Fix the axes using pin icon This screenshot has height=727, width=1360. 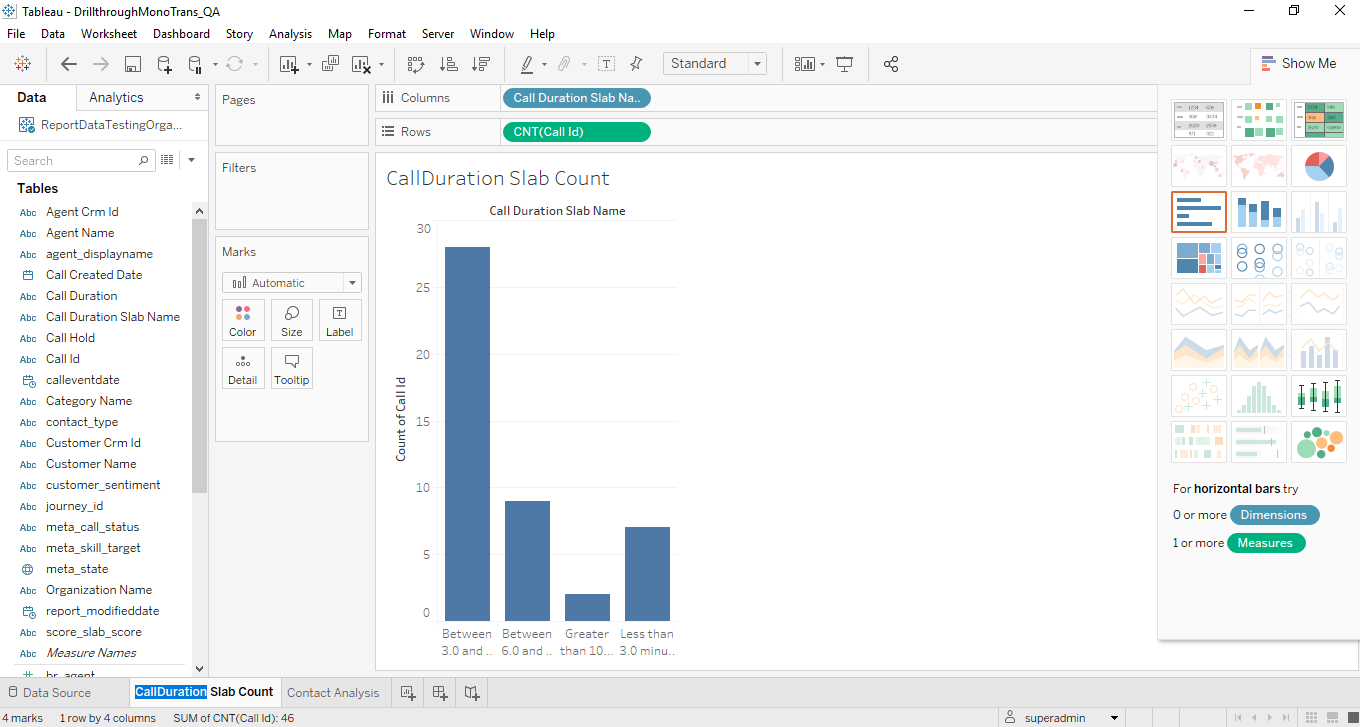pyautogui.click(x=636, y=64)
